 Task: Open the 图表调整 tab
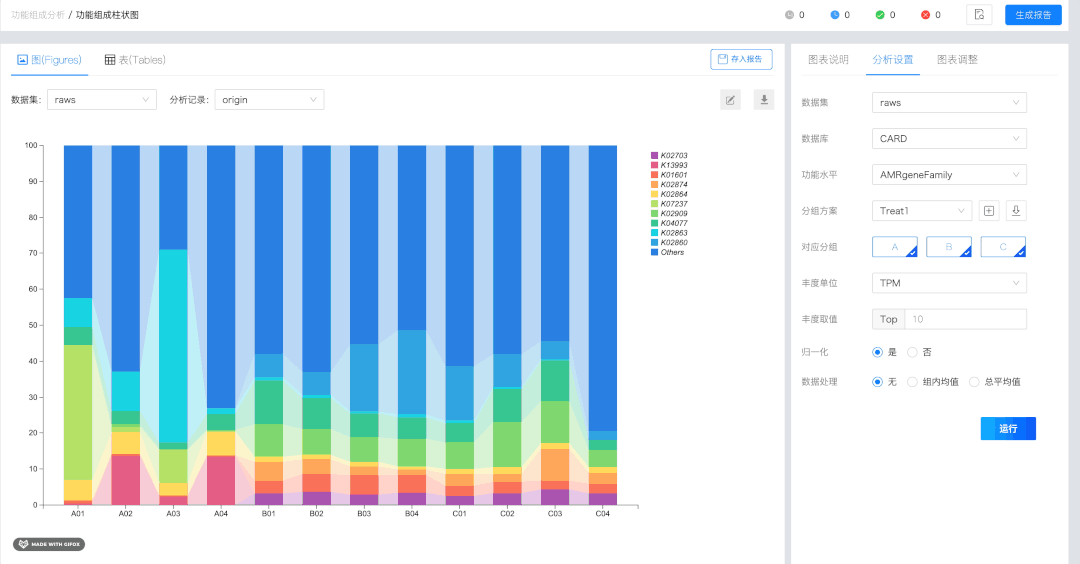[x=957, y=60]
